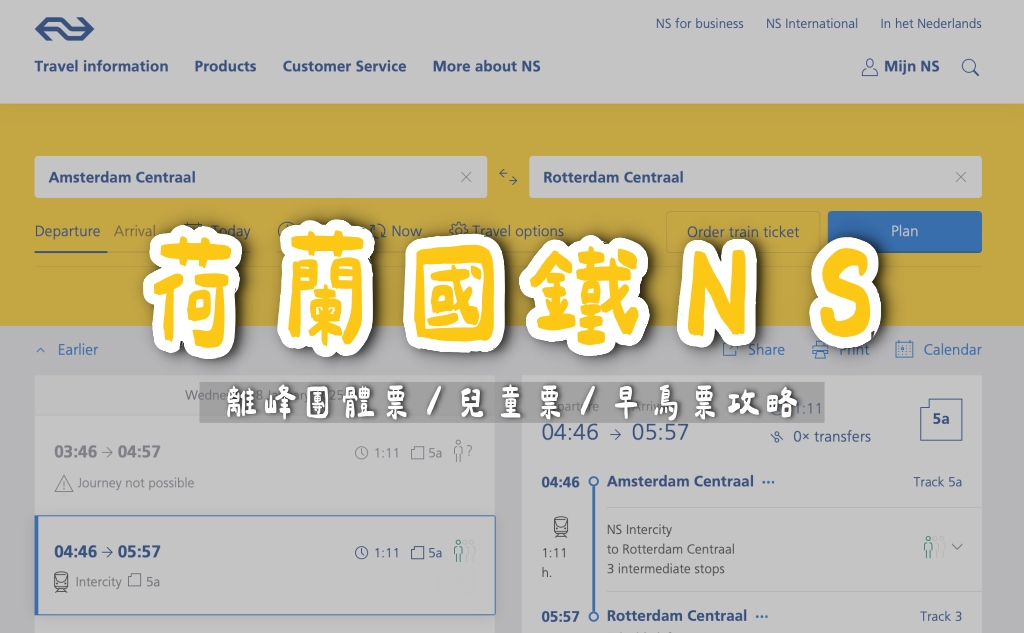Viewport: 1024px width, 633px height.
Task: Open Travel options gear settings
Action: [x=458, y=231]
